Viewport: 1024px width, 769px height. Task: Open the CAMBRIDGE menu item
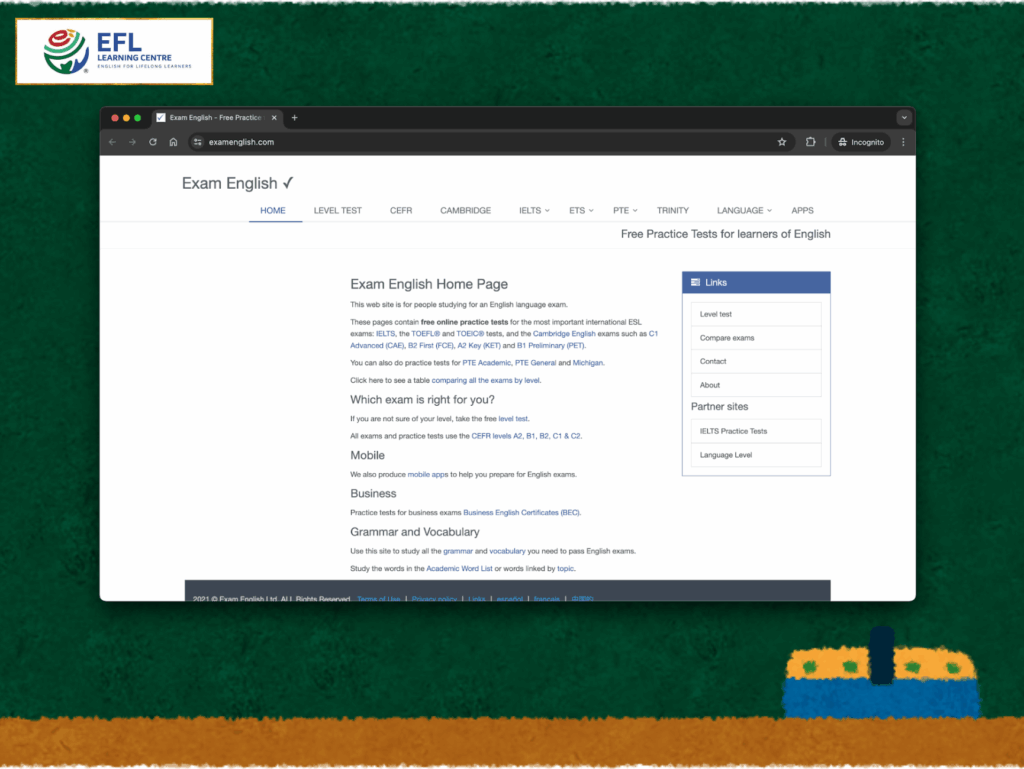(x=466, y=210)
